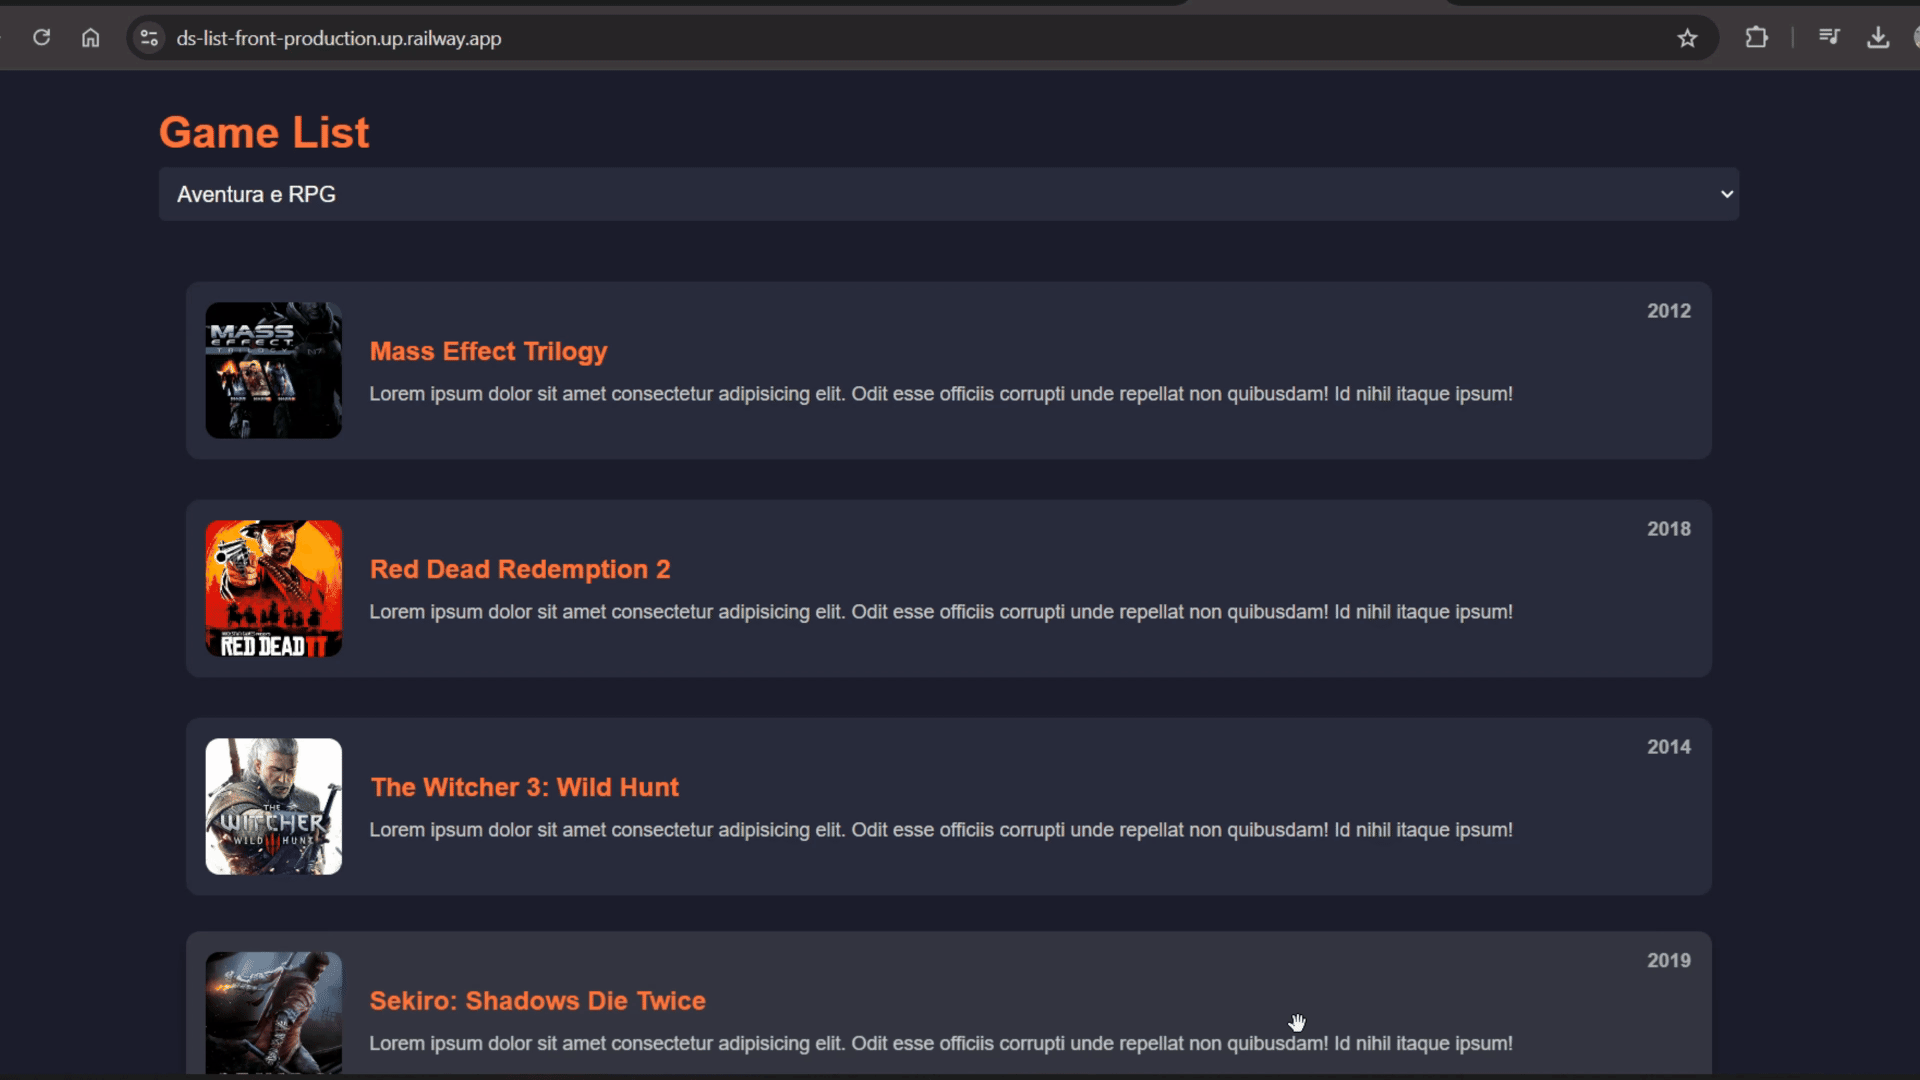Click the Mass Effect Trilogy description text
The width and height of the screenshot is (1920, 1080).
(941, 394)
